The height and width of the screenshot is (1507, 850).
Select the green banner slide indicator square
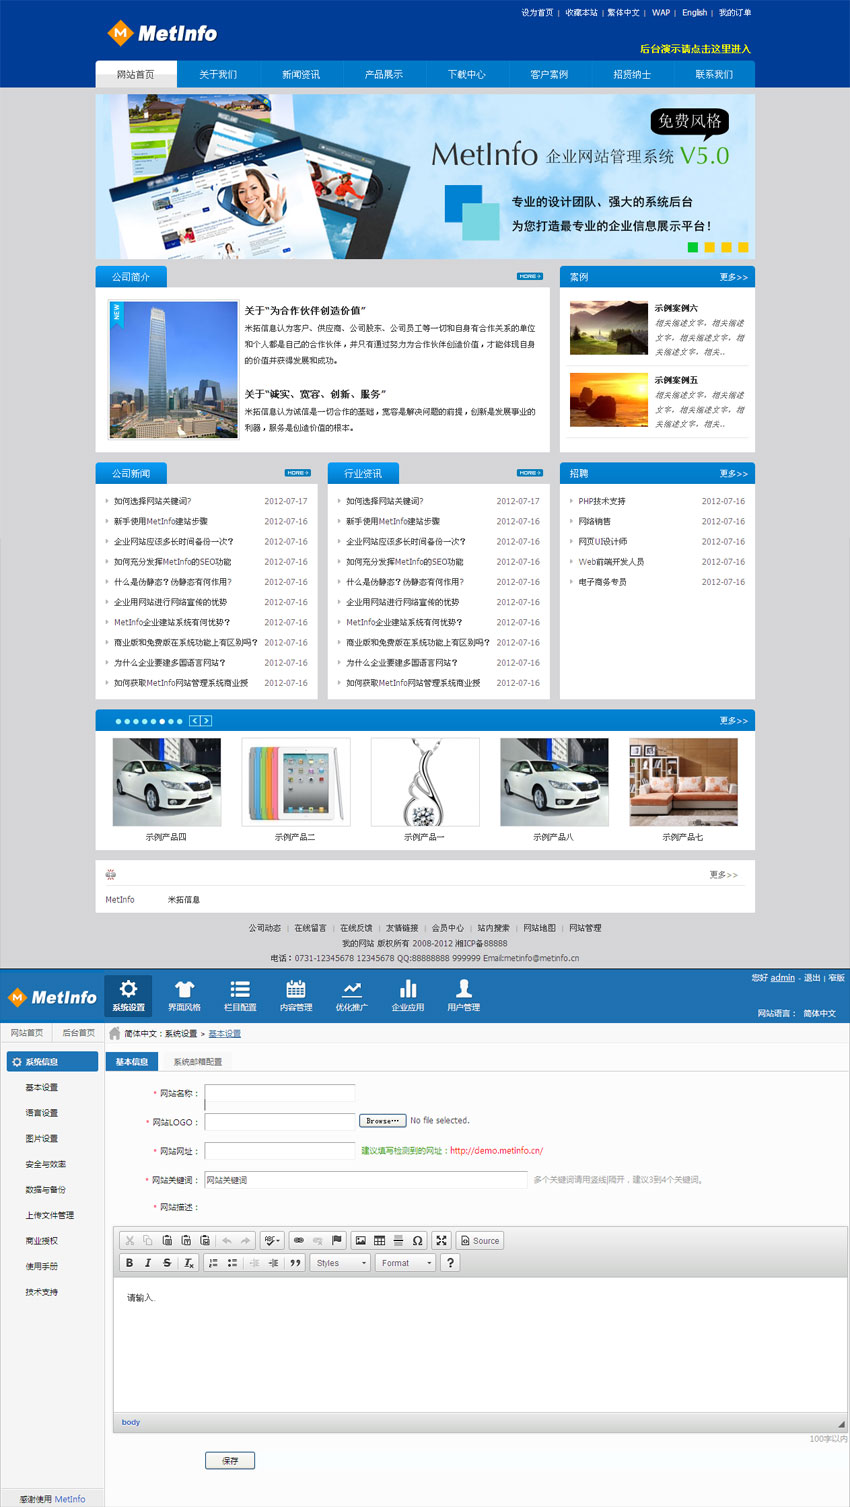pos(692,247)
